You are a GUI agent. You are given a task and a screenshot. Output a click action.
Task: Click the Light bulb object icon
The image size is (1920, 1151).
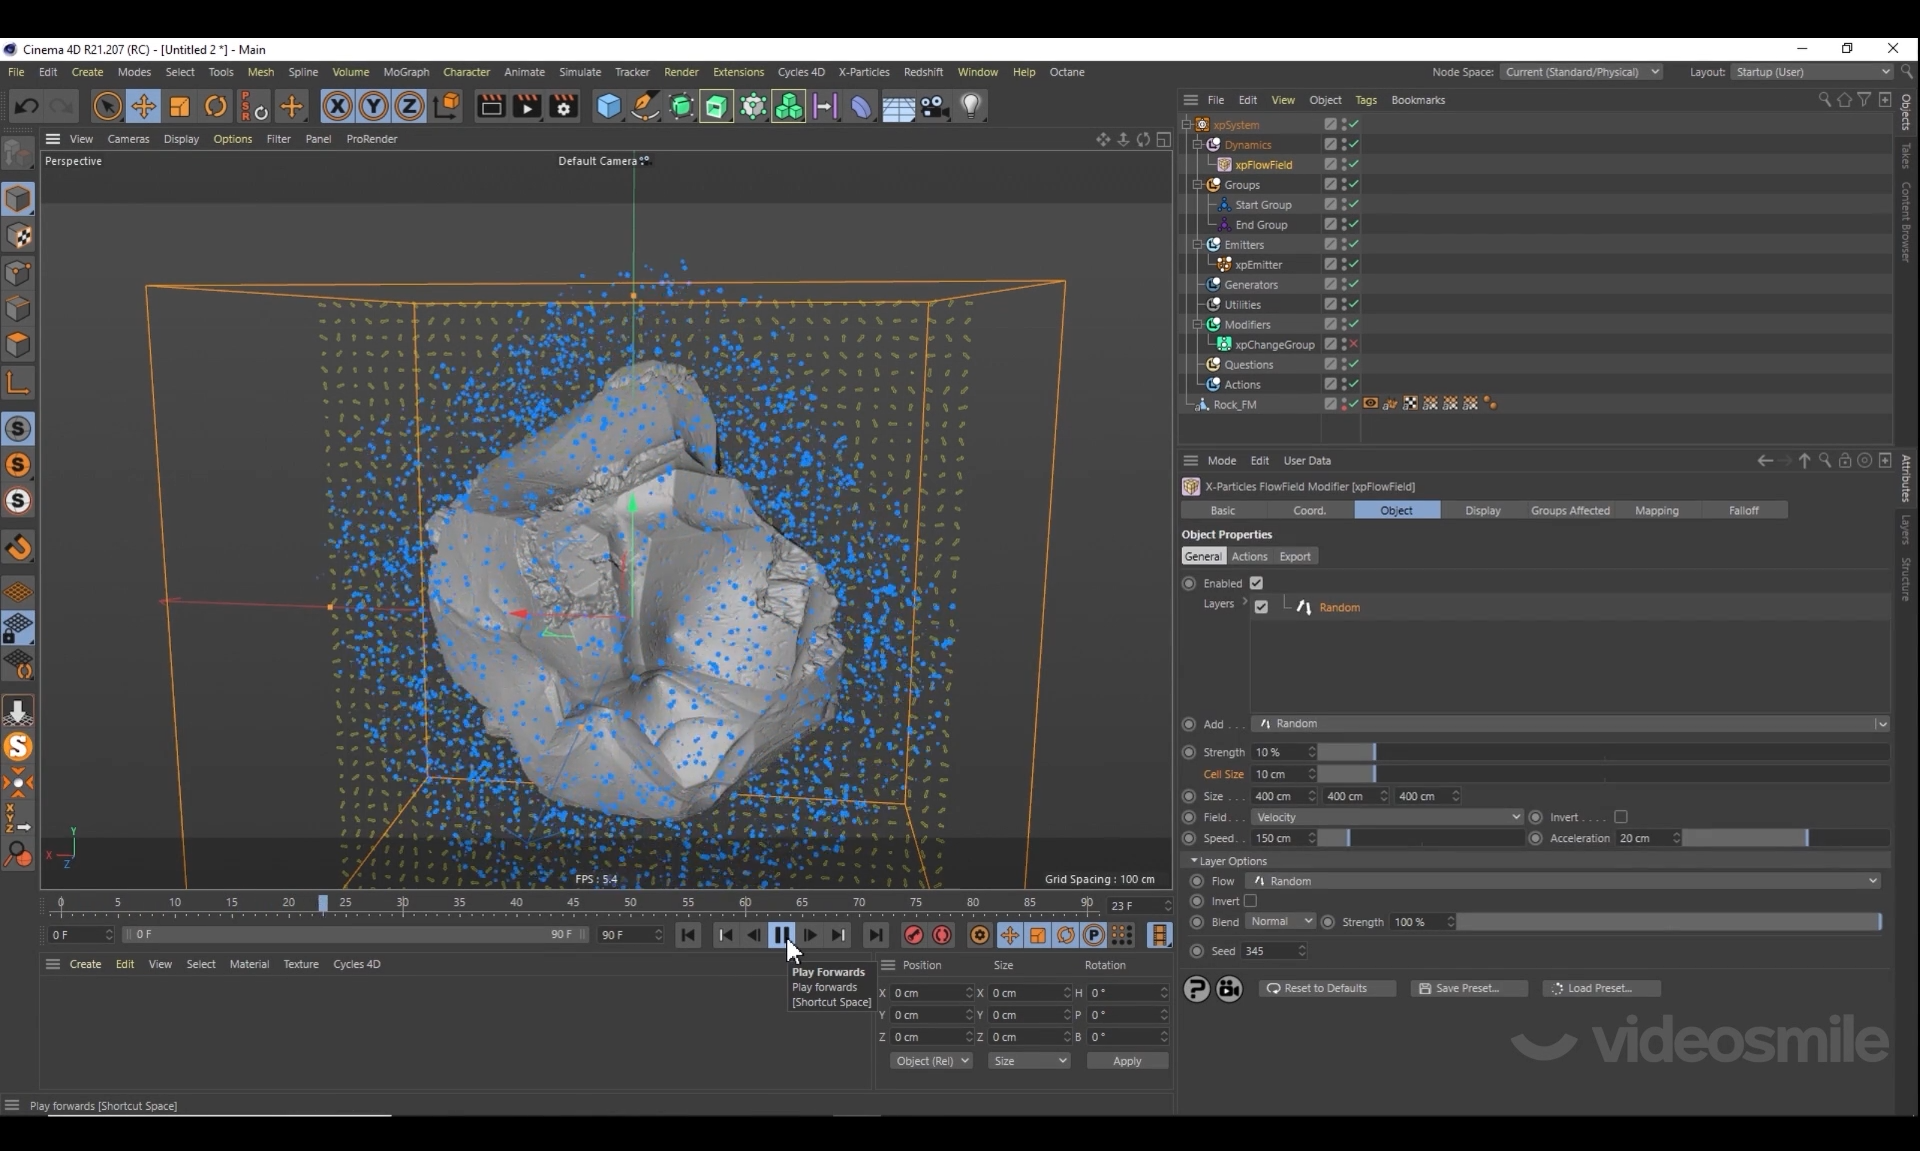tap(971, 106)
